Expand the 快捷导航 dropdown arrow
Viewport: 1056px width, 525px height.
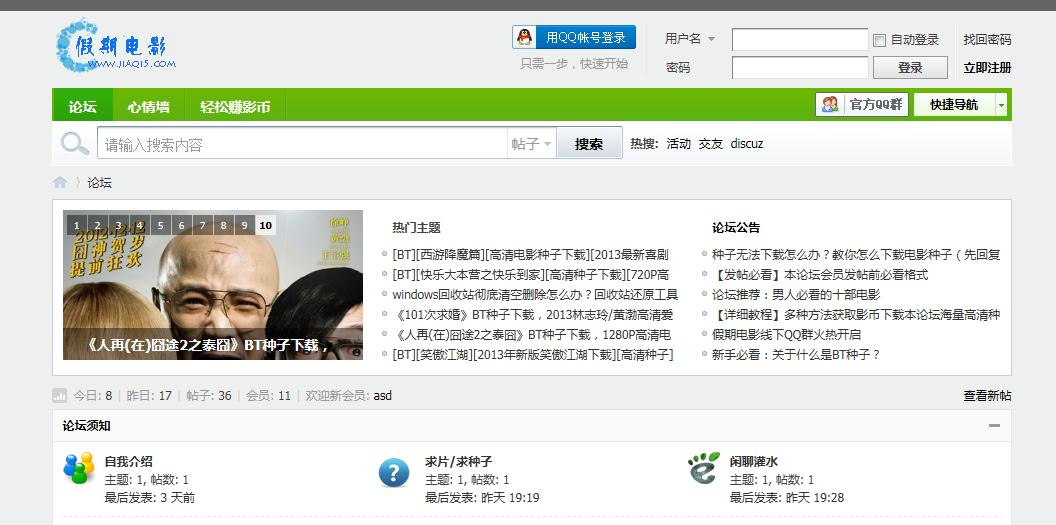click(x=1001, y=105)
